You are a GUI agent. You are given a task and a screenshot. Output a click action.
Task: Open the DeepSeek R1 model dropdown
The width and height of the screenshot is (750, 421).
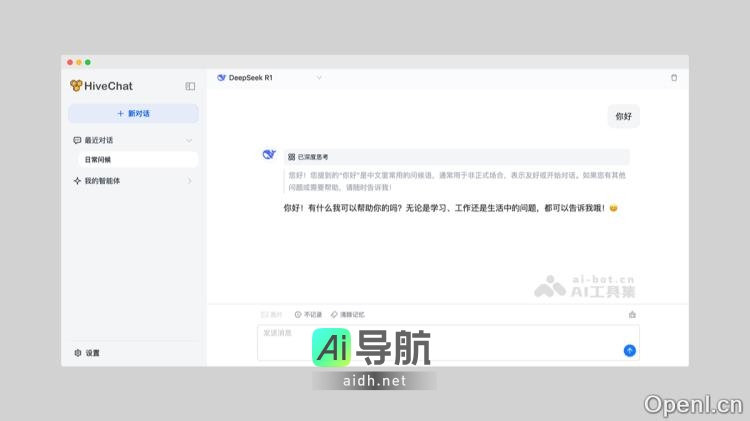pos(269,78)
